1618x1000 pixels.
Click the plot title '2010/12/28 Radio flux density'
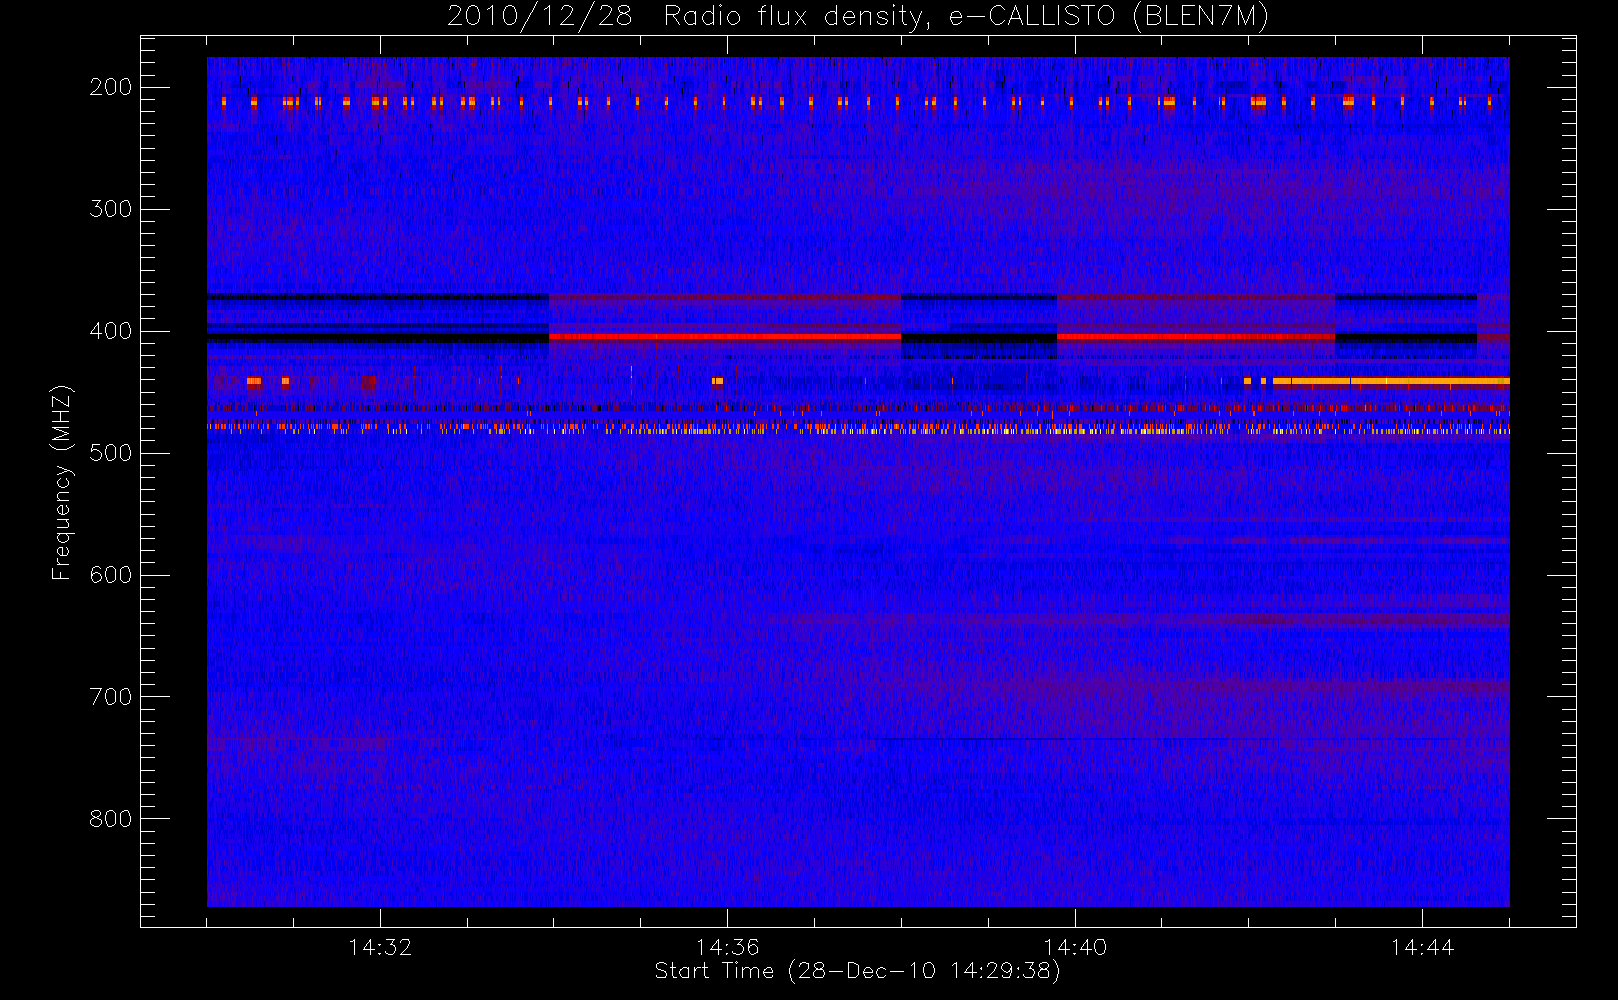click(x=688, y=16)
